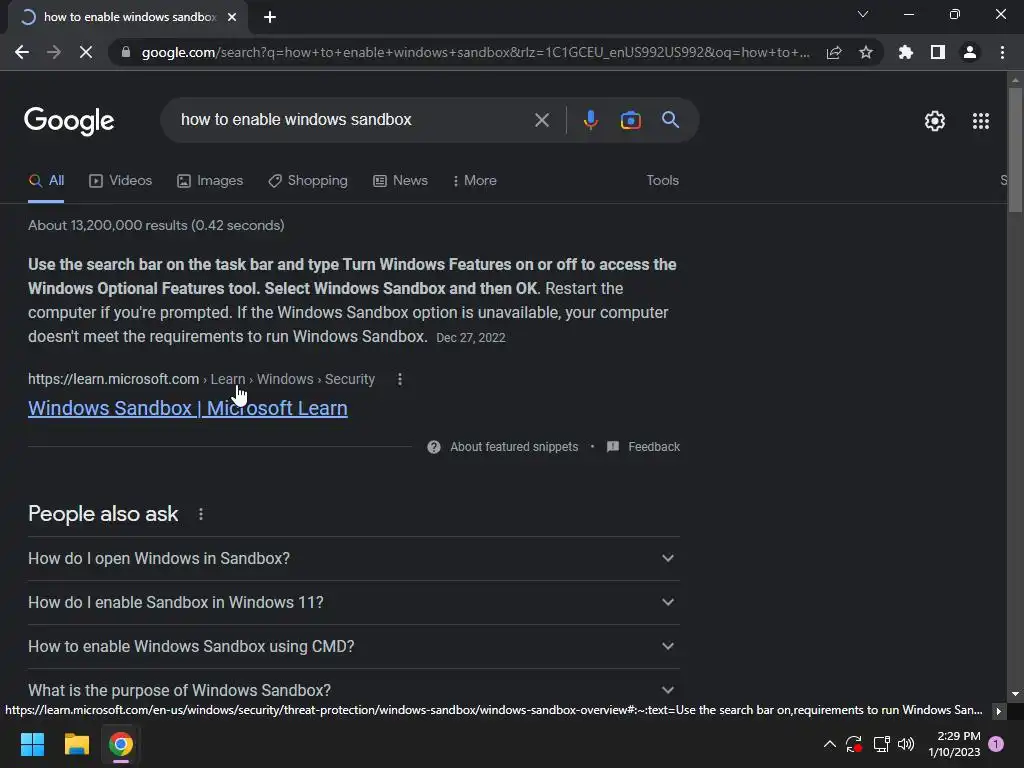Open the tab search chevron in title bar
This screenshot has height=768, width=1024.
click(863, 14)
